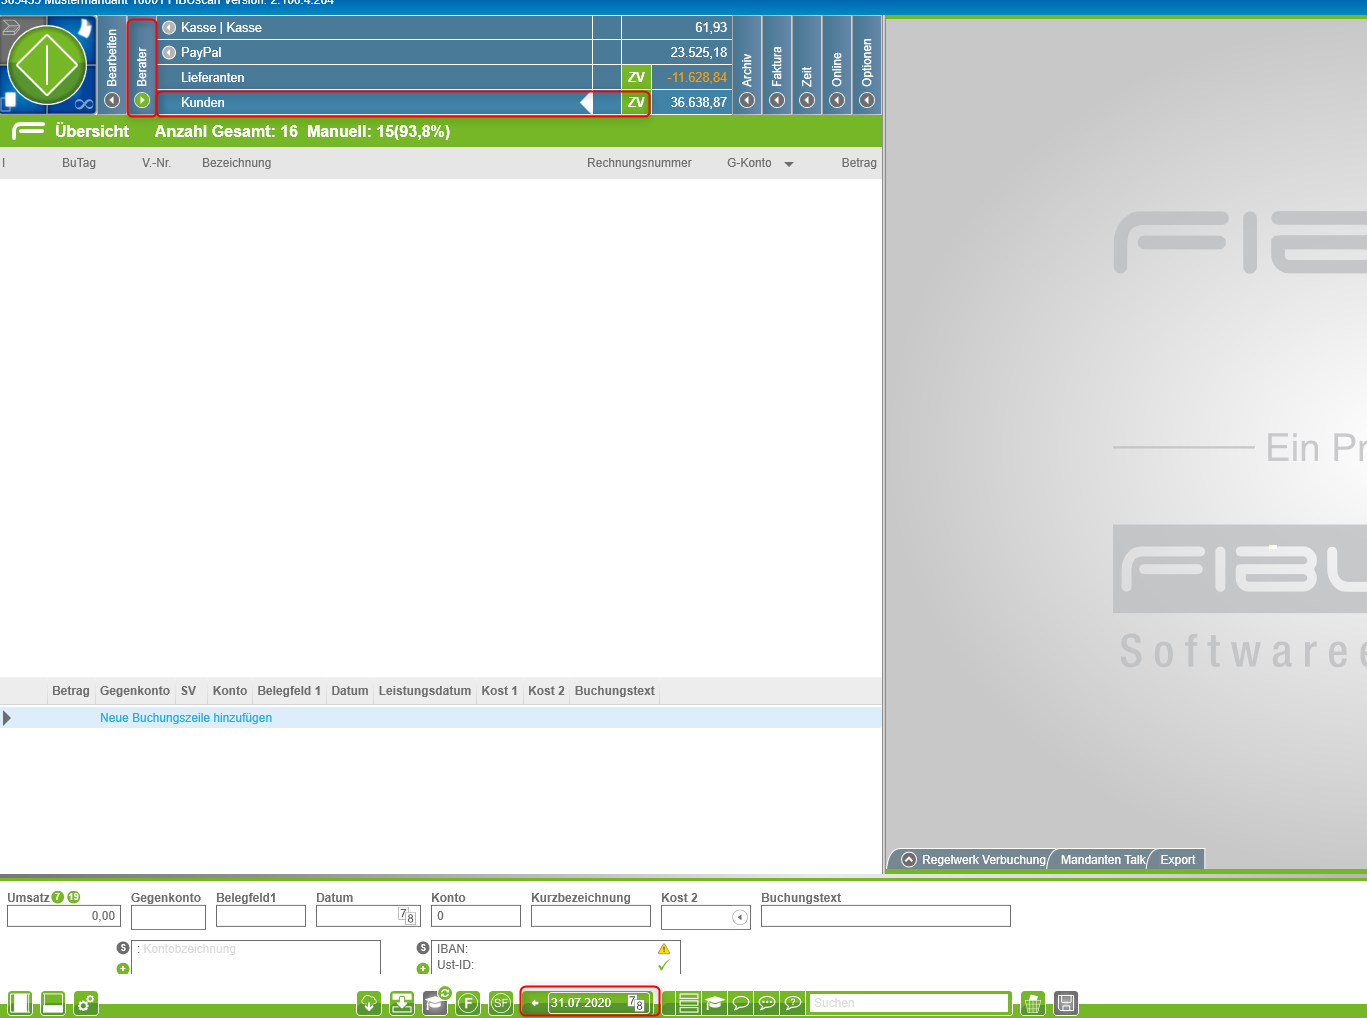This screenshot has width=1367, height=1018.
Task: Click the question mark speech bubble icon
Action: [x=793, y=1003]
